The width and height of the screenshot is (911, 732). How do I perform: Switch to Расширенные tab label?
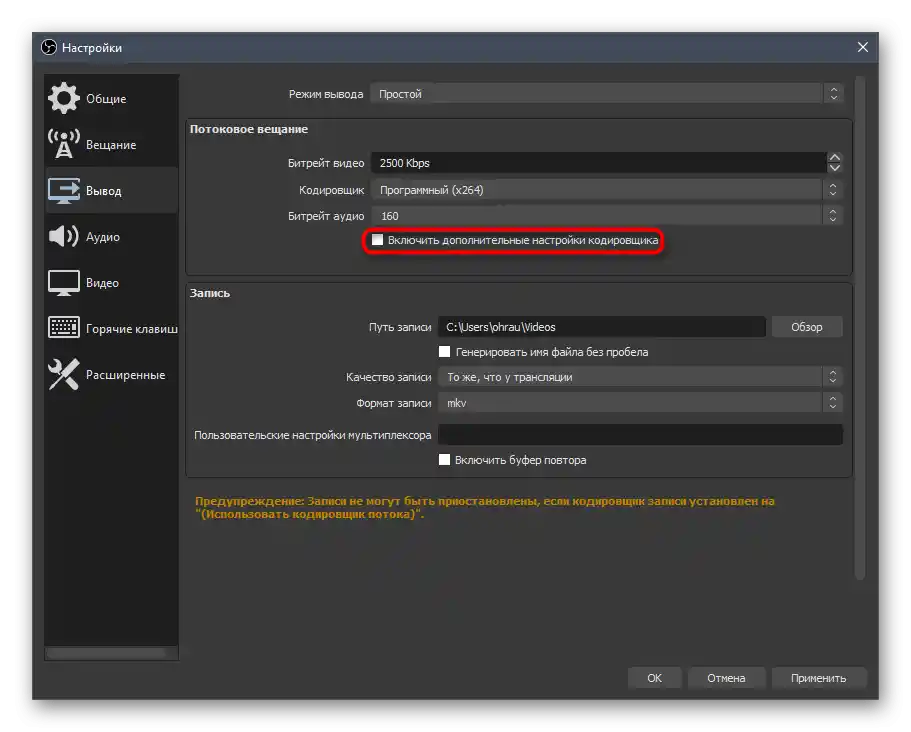coord(125,375)
